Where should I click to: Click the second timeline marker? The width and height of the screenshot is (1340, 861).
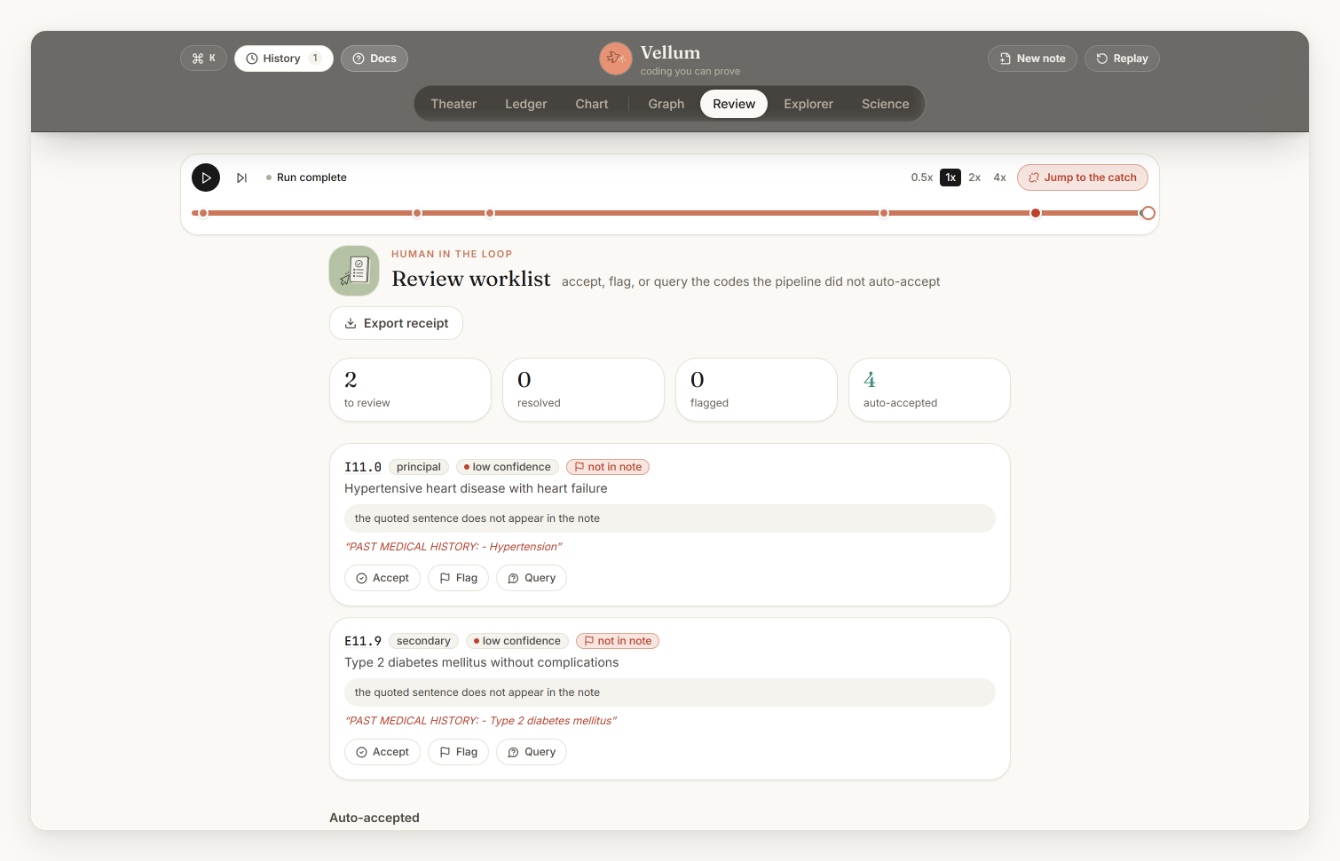click(417, 213)
